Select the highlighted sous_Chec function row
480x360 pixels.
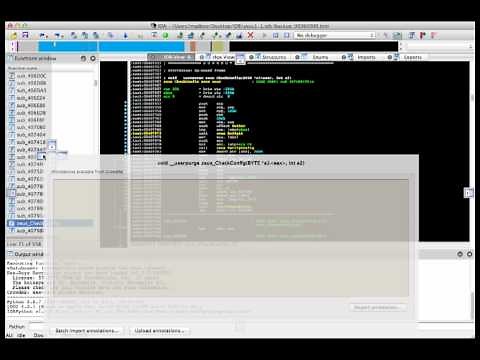click(x=50, y=223)
